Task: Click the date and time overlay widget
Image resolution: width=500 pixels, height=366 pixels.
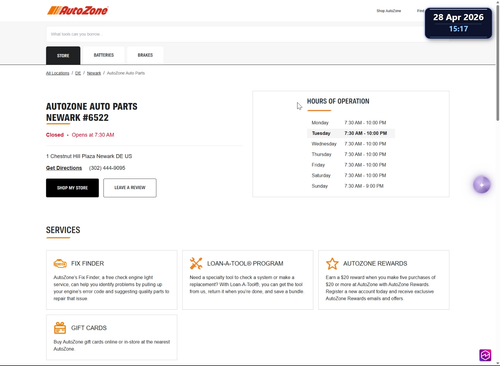Action: (x=458, y=23)
